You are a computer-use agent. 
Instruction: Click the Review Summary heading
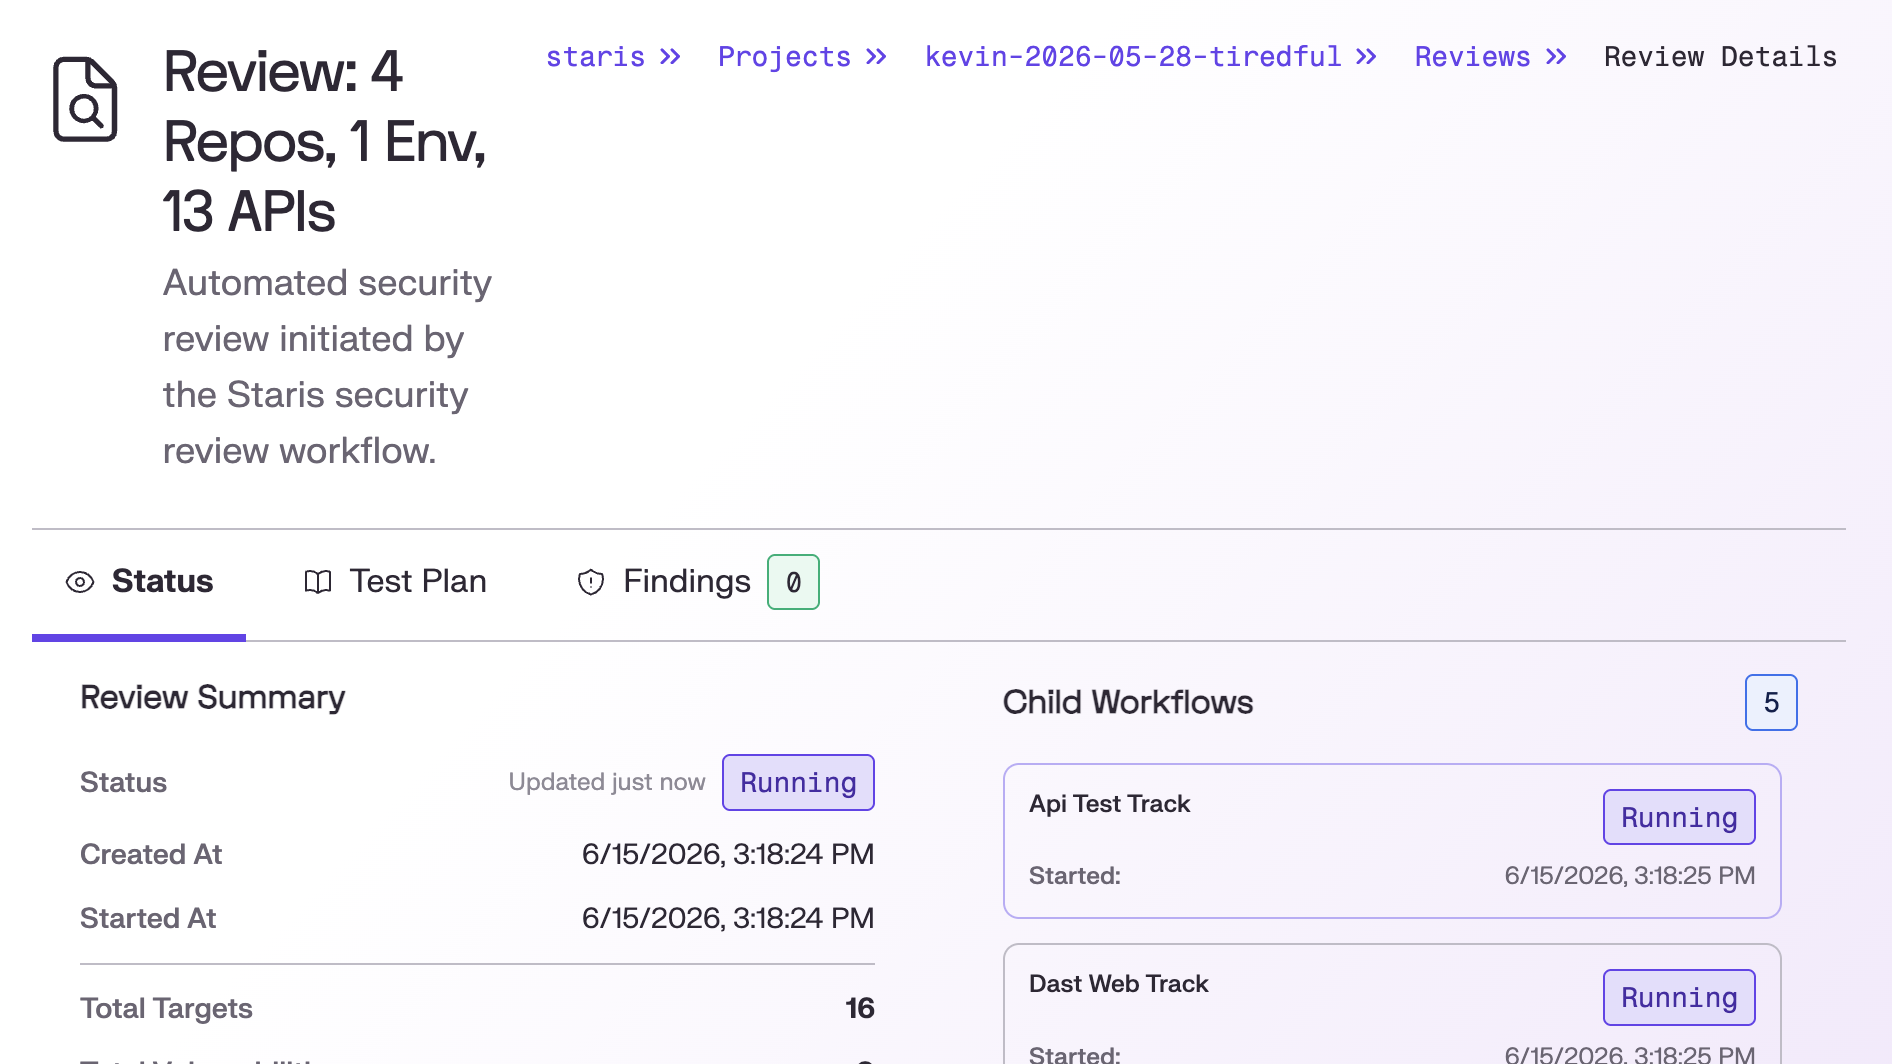212,697
